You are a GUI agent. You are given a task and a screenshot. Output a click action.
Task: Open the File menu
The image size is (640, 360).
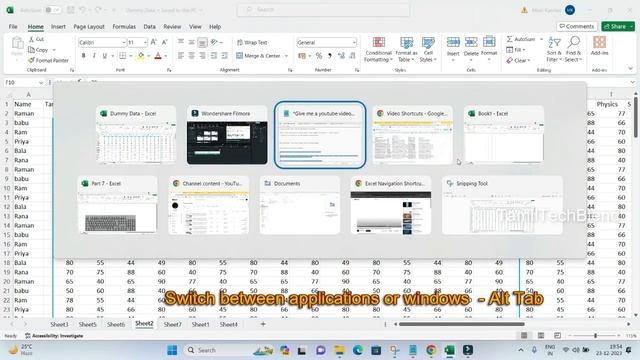pyautogui.click(x=13, y=27)
